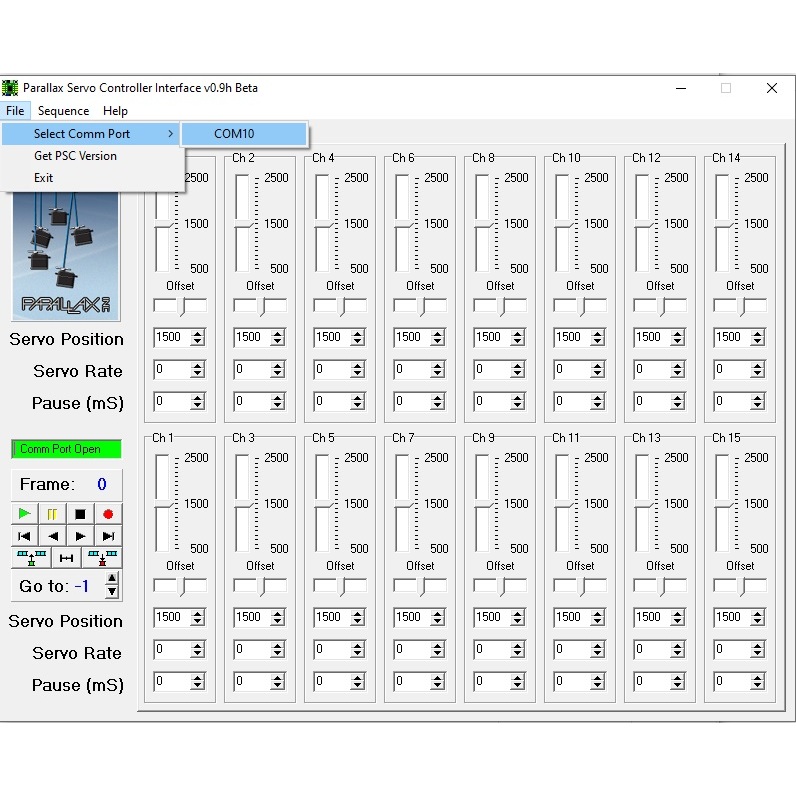This screenshot has width=796, height=796.
Task: Click the Comm Port Open status indicator
Action: click(67, 449)
